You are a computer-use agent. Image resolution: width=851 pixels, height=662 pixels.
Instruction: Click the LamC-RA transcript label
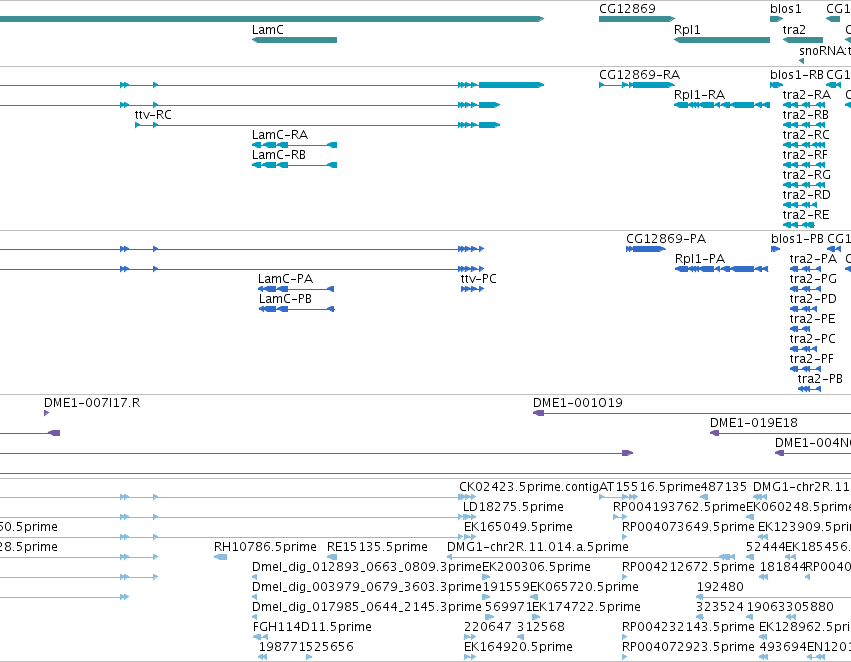point(280,135)
